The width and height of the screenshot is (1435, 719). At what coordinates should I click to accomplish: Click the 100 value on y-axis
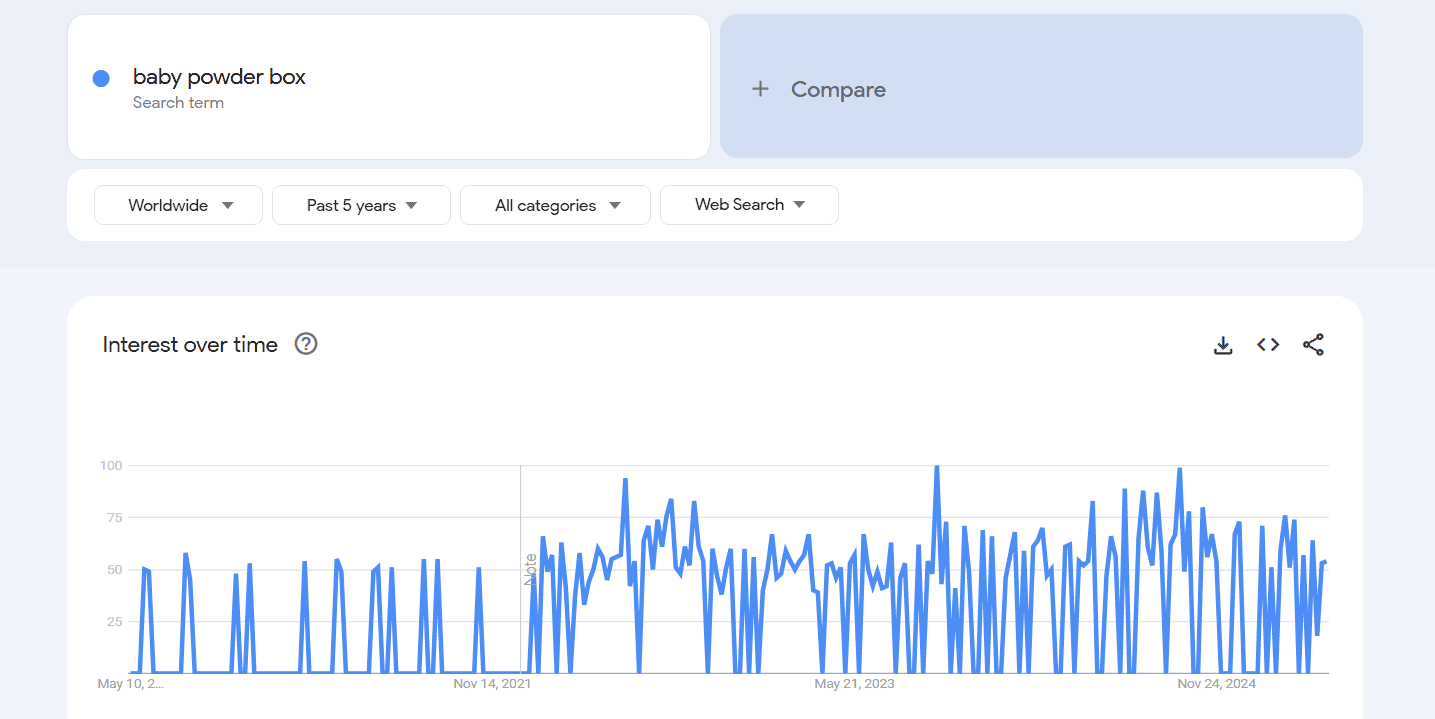pos(110,465)
